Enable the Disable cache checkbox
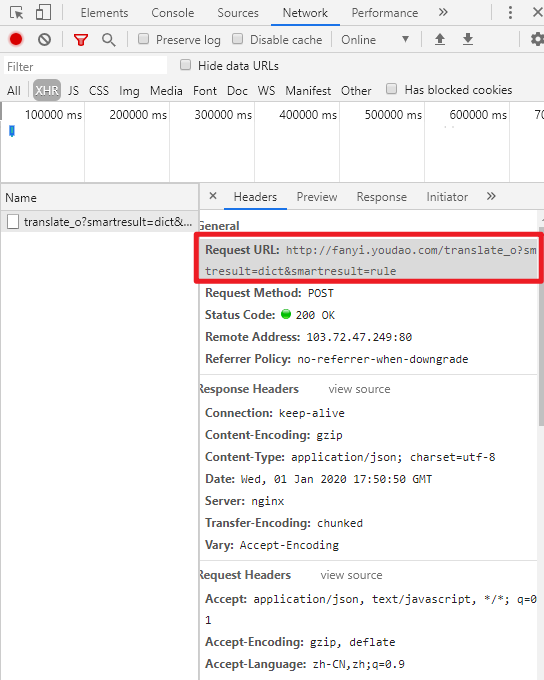The width and height of the screenshot is (544, 680). pyautogui.click(x=237, y=39)
